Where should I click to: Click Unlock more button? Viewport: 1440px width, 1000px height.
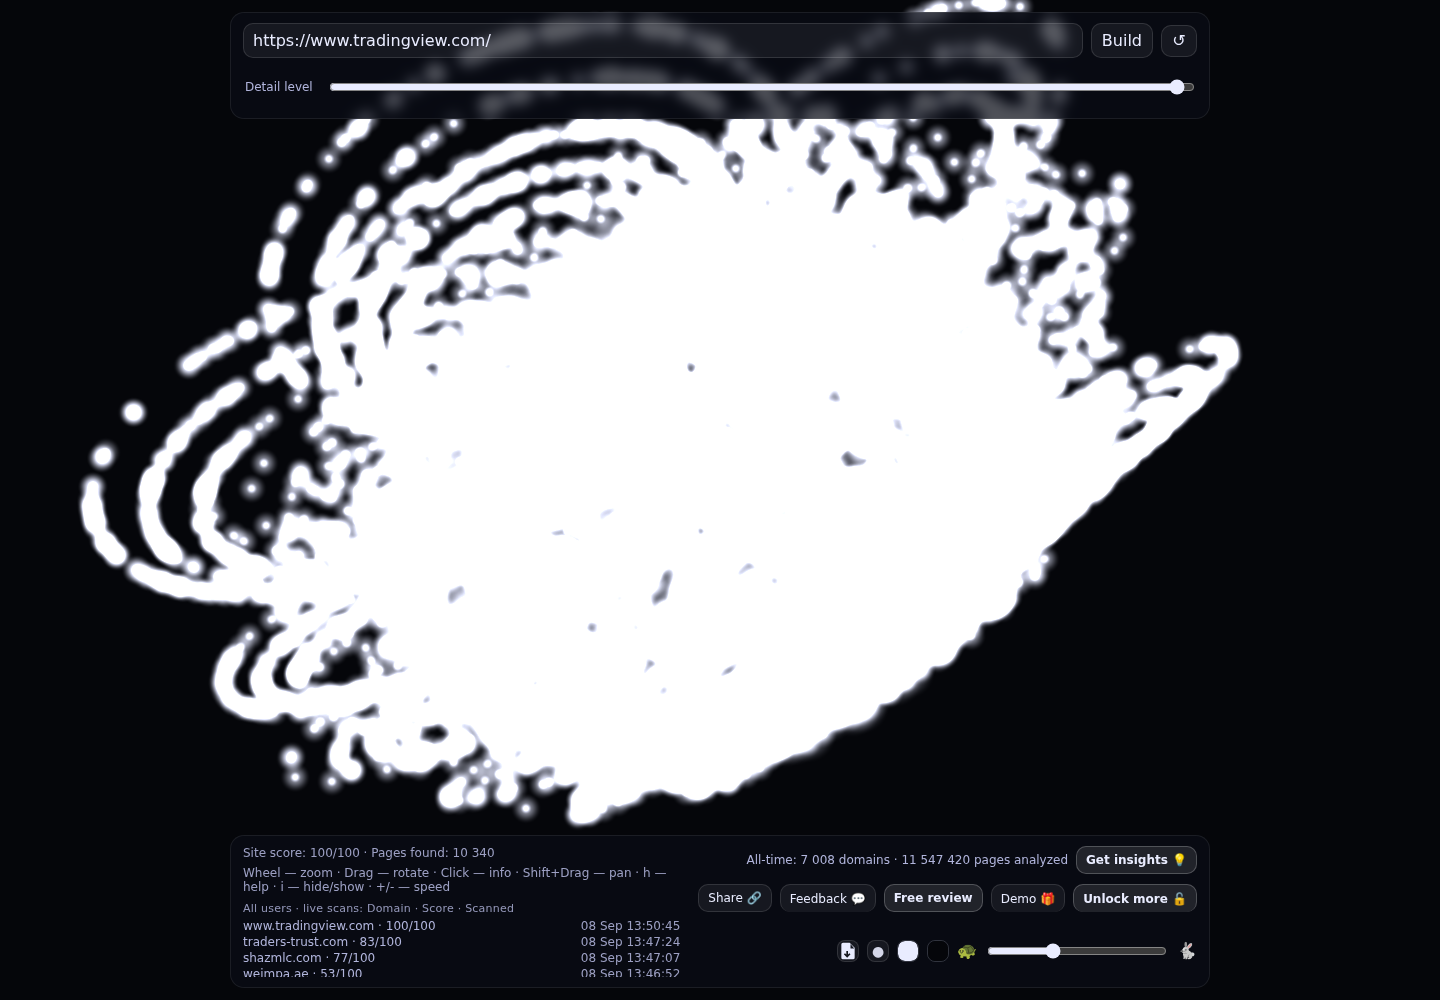point(1135,898)
